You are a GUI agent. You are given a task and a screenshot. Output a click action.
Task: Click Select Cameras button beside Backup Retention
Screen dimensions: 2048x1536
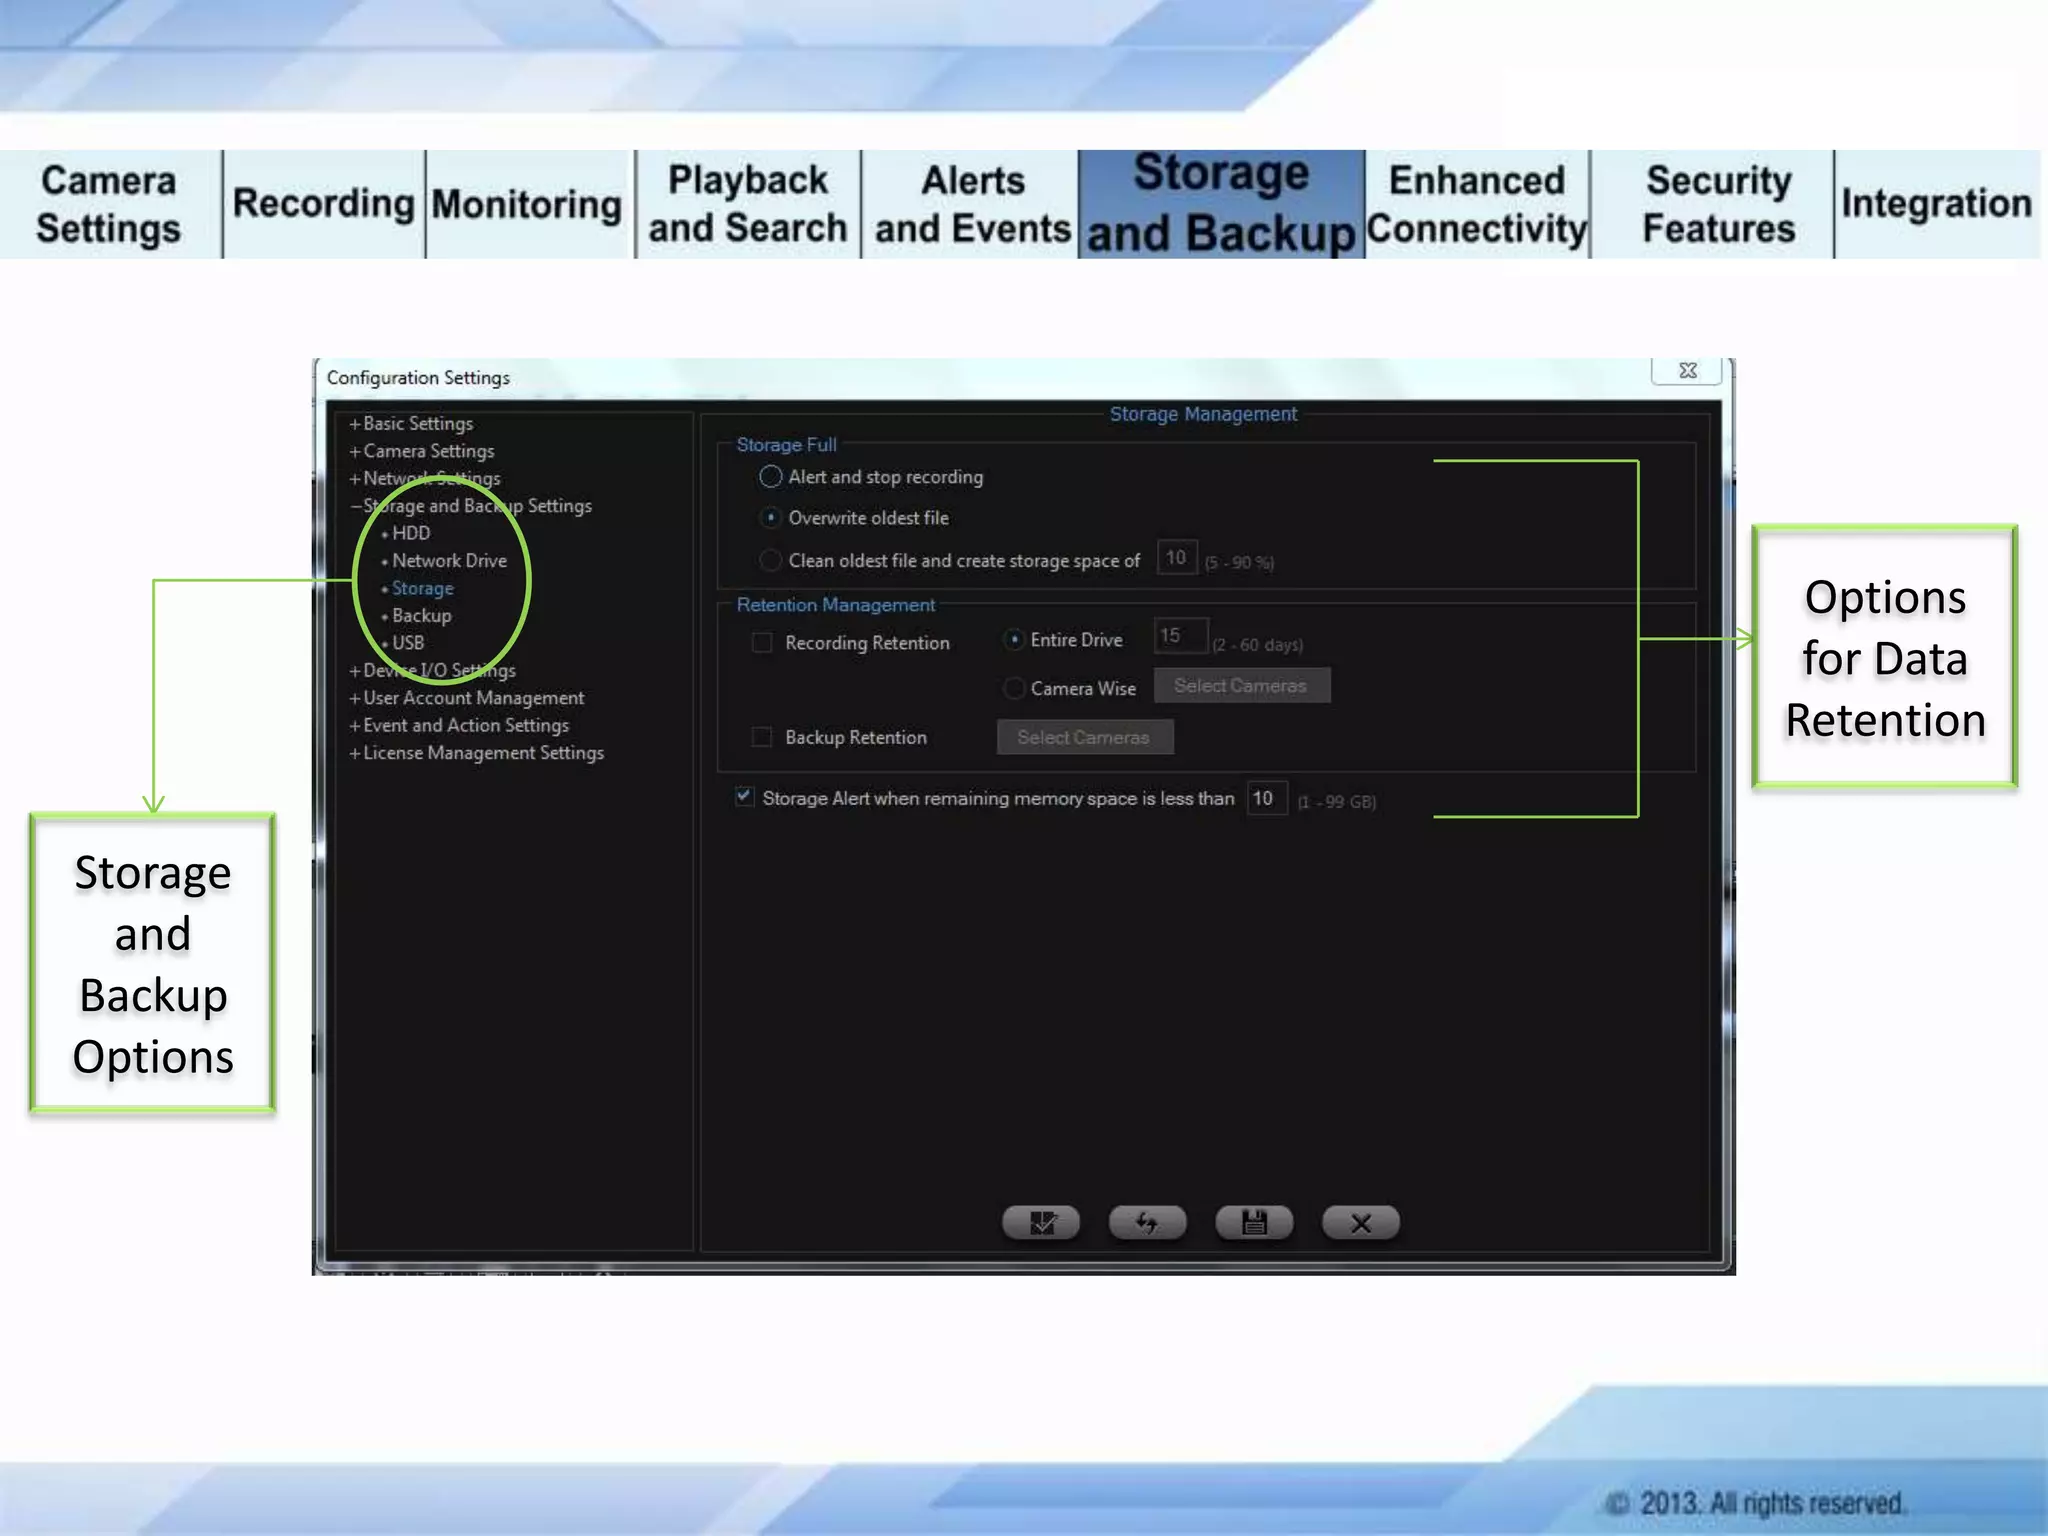[1084, 738]
